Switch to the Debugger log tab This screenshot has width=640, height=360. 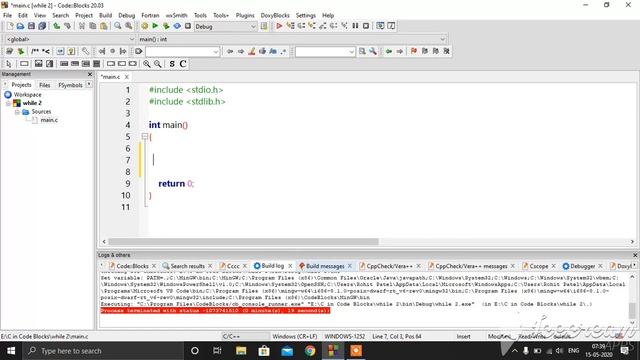[582, 266]
